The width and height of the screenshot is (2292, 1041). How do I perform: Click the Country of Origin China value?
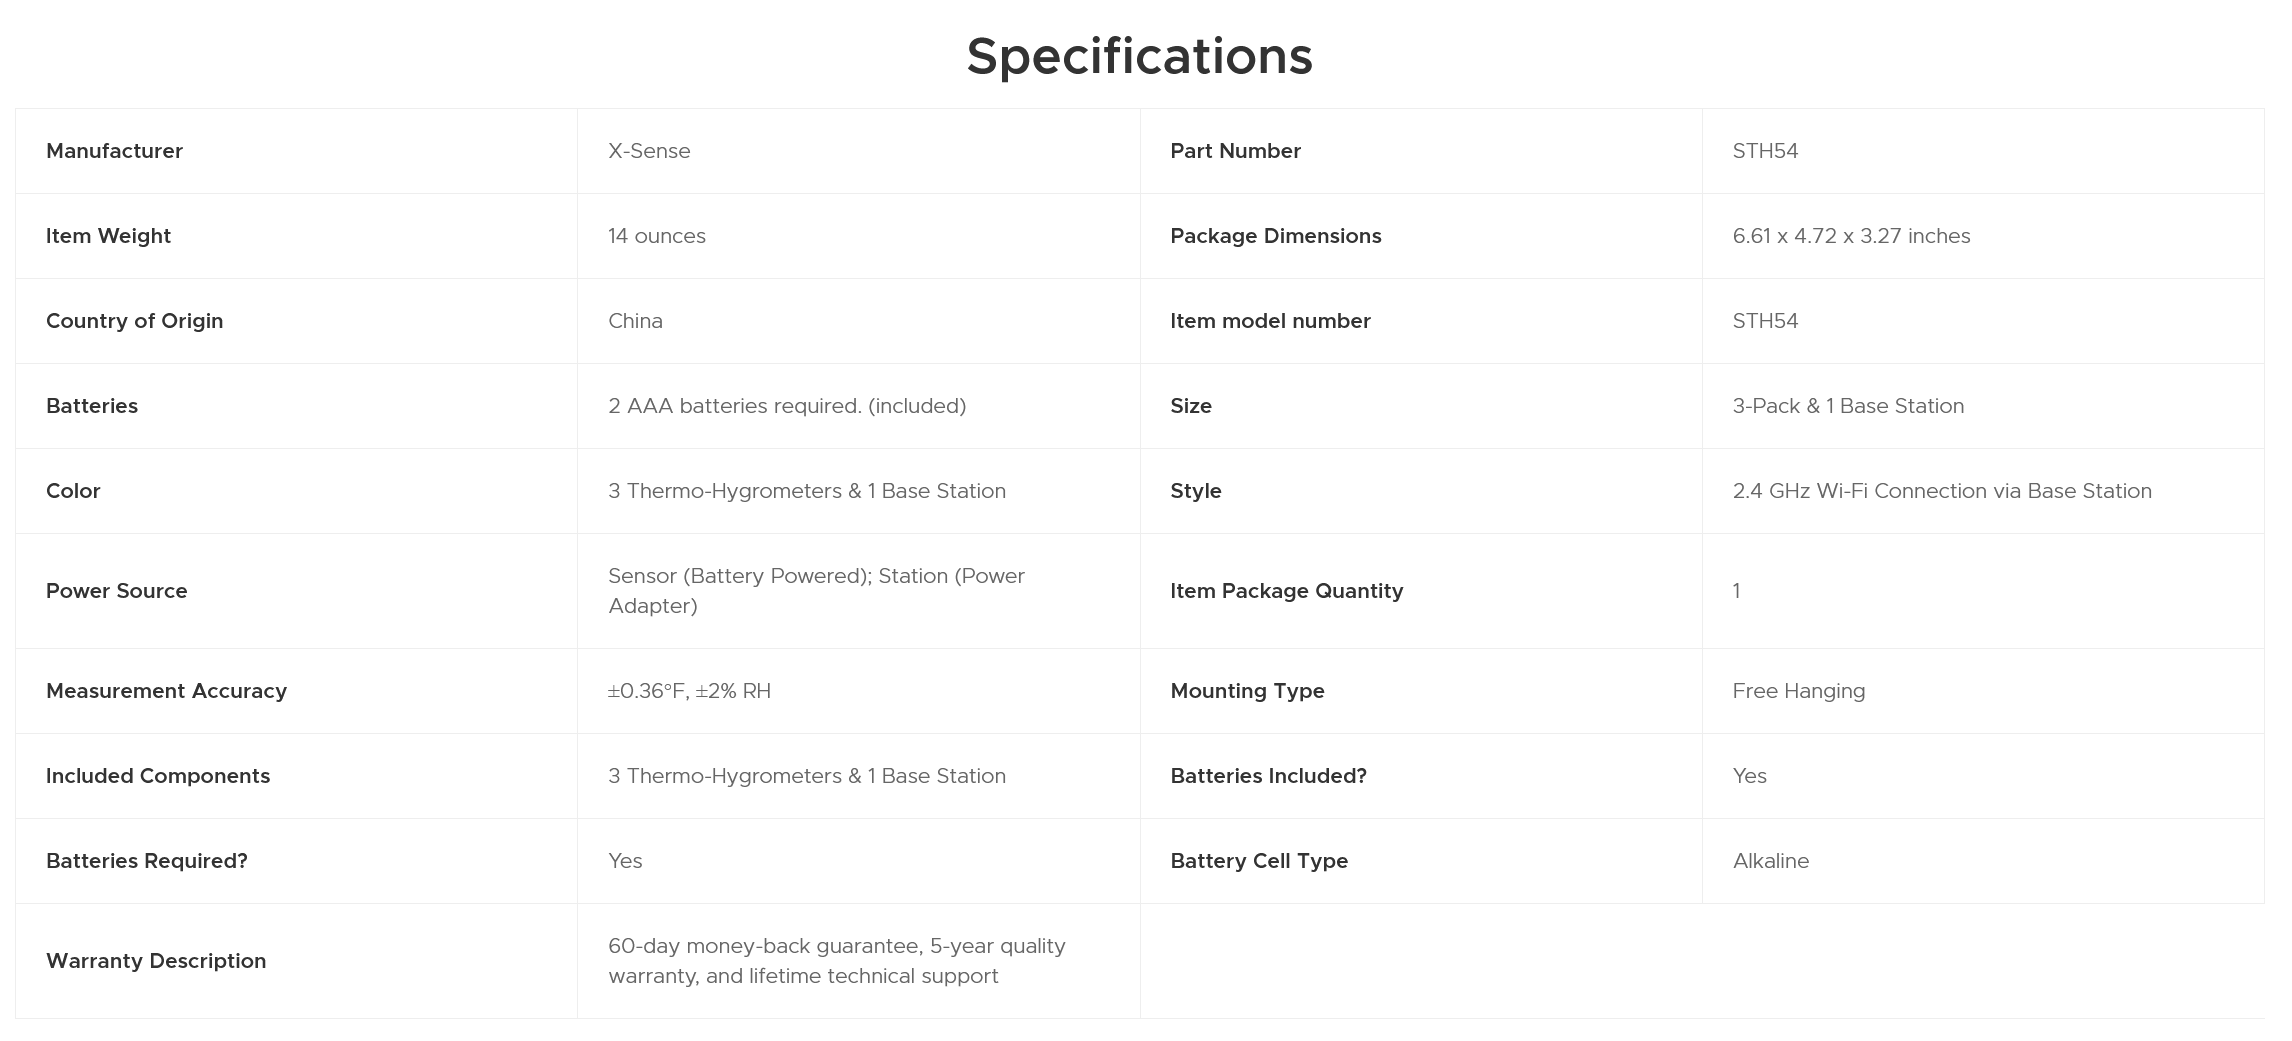click(x=635, y=321)
